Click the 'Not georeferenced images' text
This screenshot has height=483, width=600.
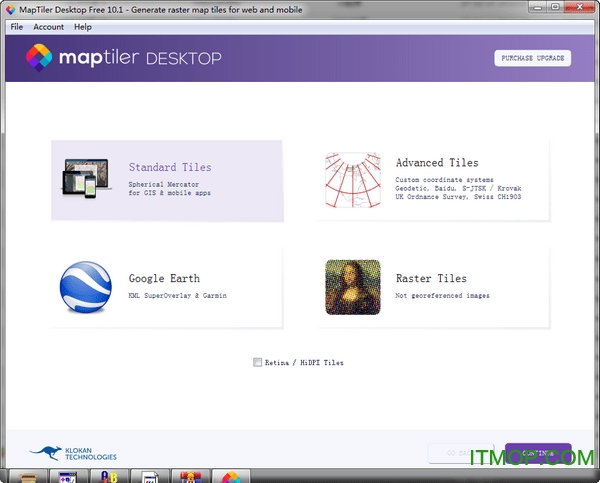[442, 295]
